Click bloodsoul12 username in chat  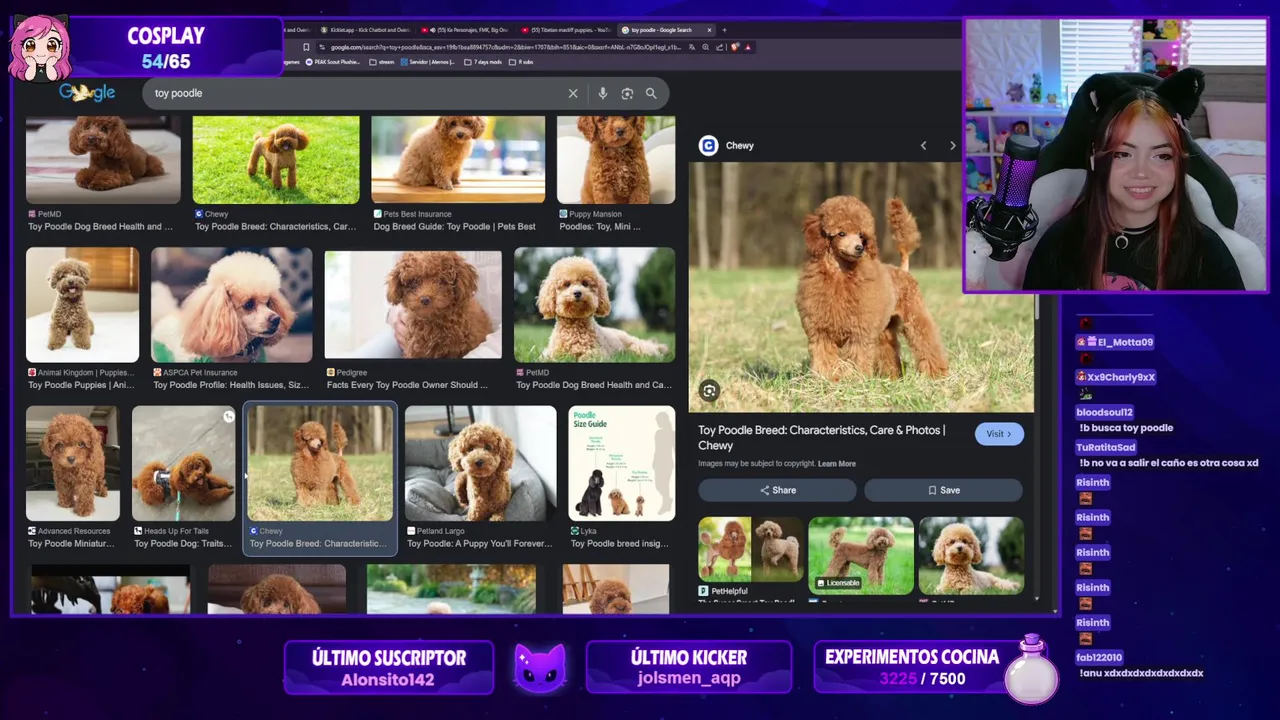tap(1104, 412)
